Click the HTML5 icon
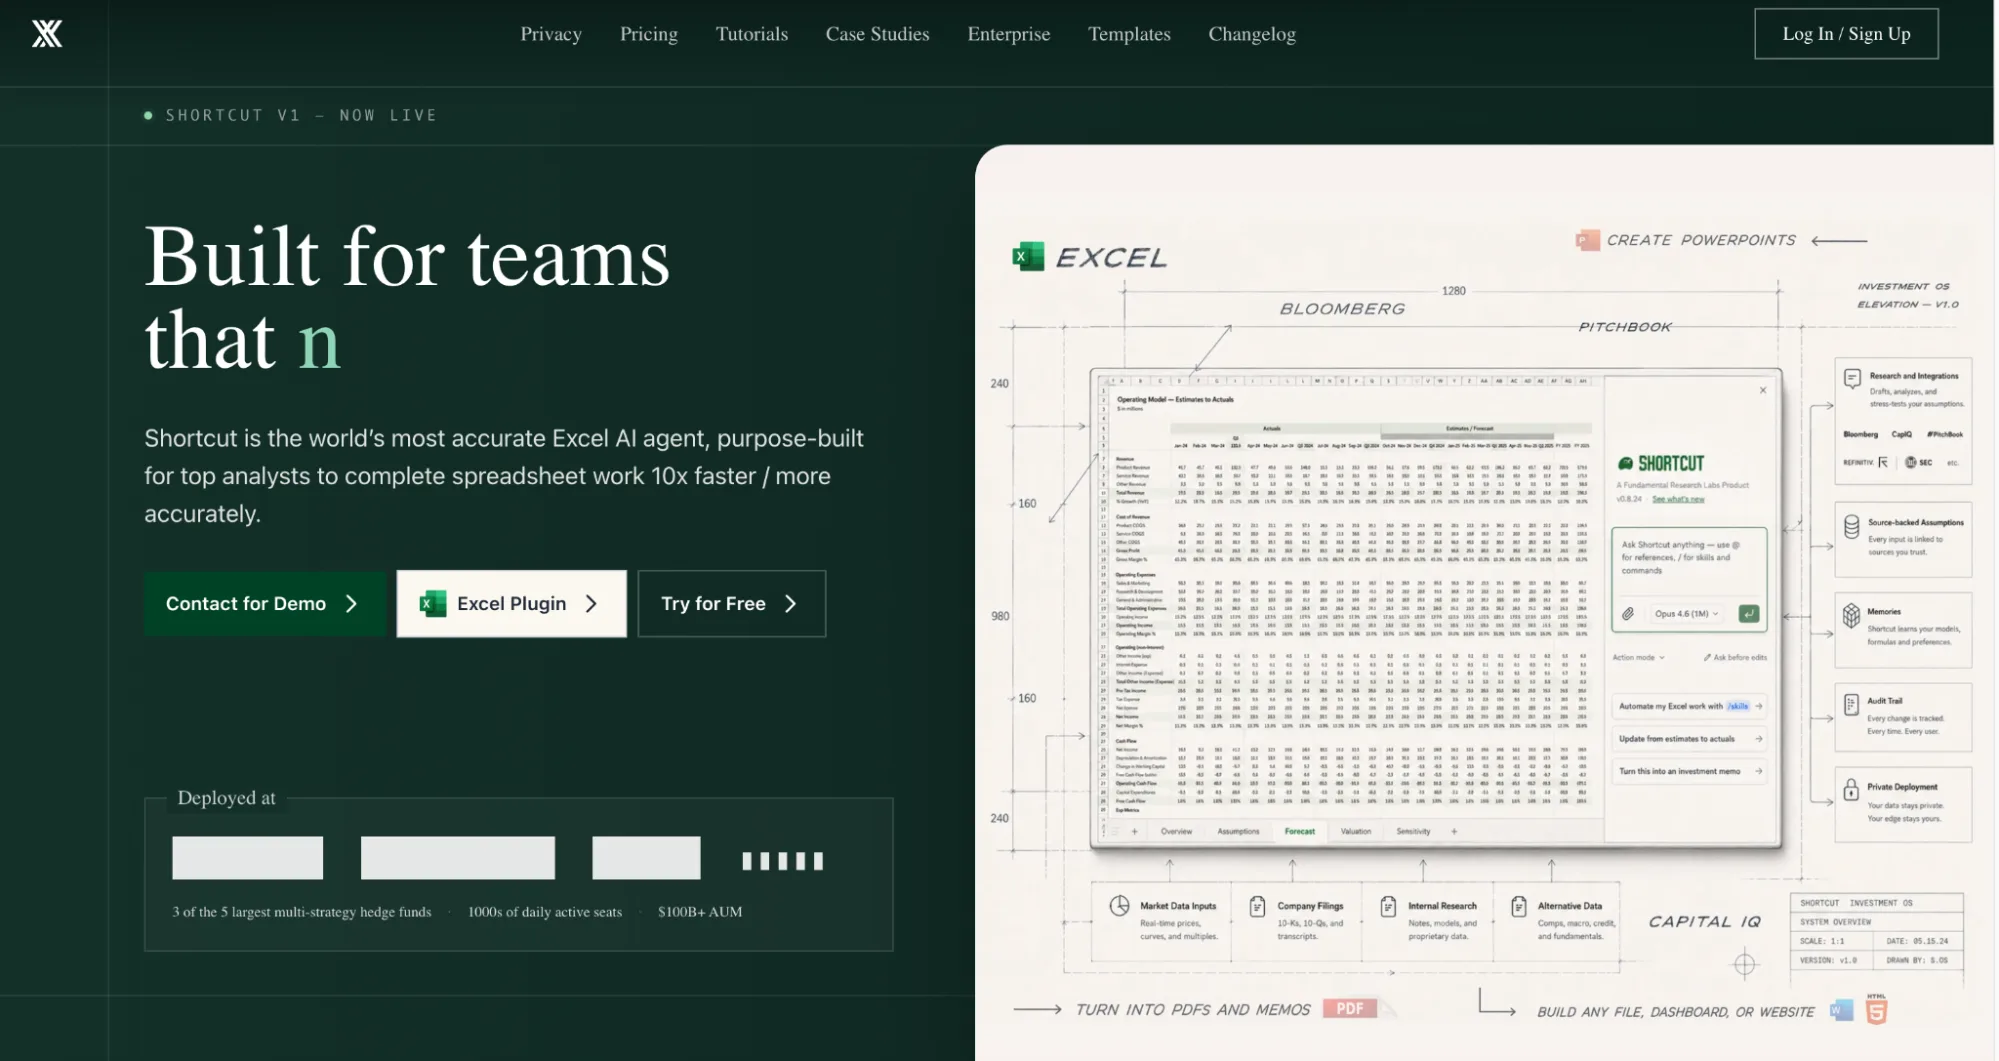 point(1876,1010)
